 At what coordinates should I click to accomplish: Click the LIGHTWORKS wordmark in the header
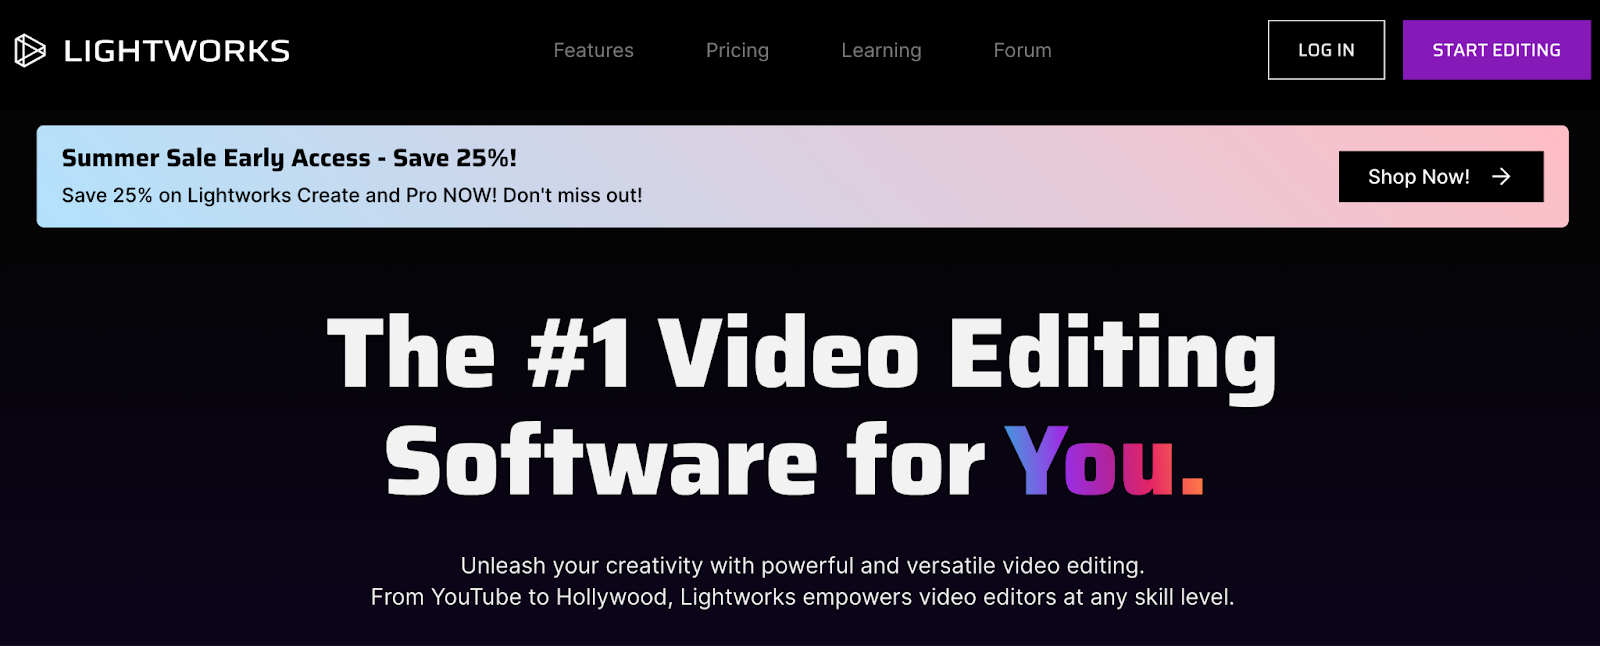point(177,51)
